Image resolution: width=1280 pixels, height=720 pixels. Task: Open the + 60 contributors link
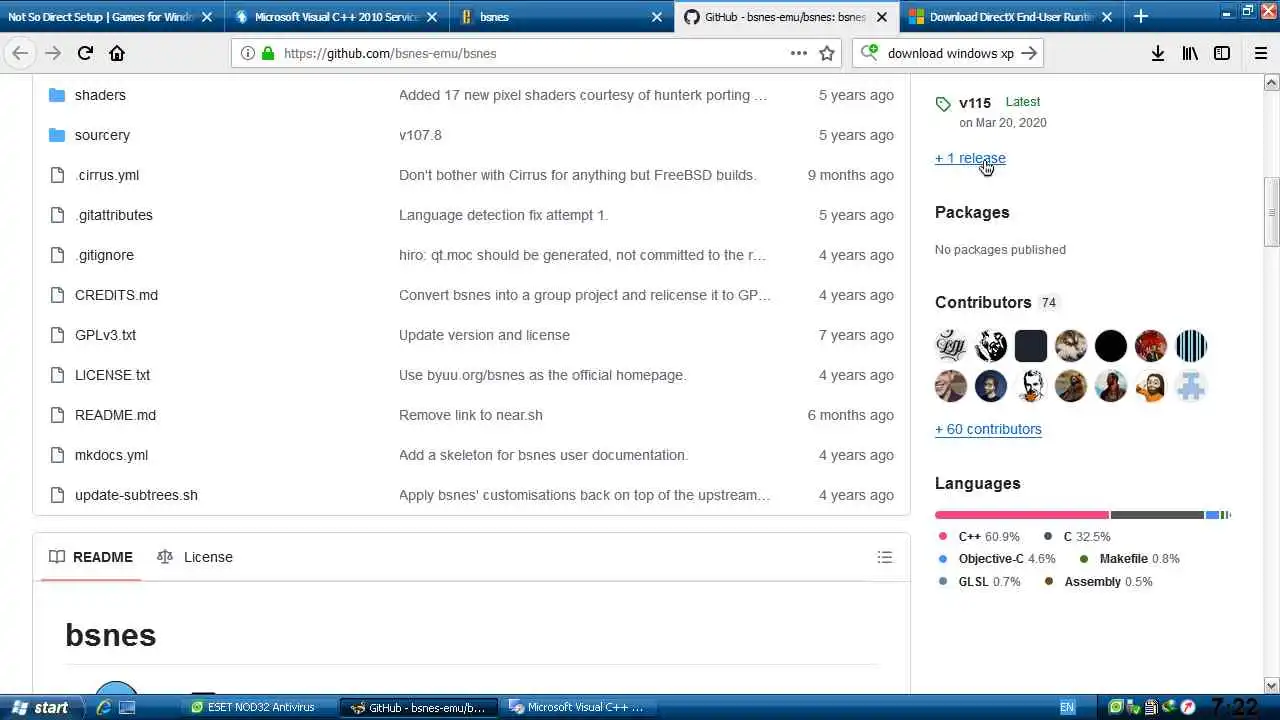988,429
